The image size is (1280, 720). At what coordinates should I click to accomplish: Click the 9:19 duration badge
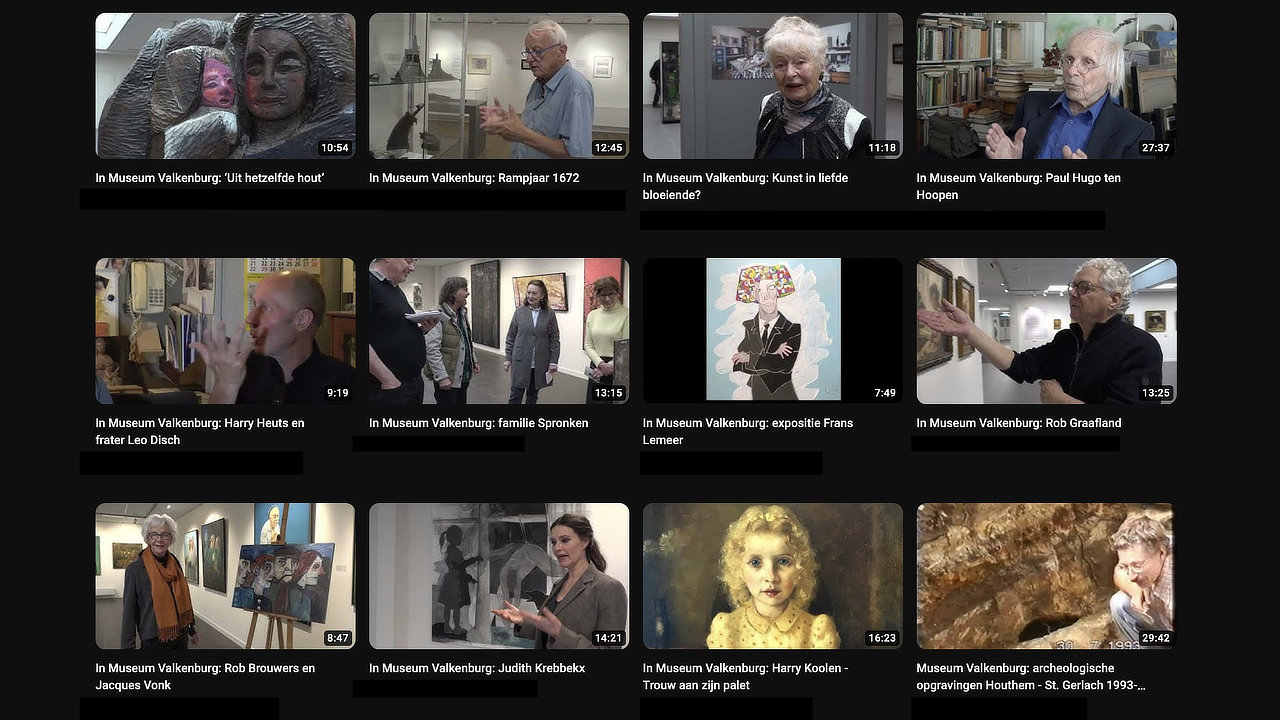click(338, 393)
